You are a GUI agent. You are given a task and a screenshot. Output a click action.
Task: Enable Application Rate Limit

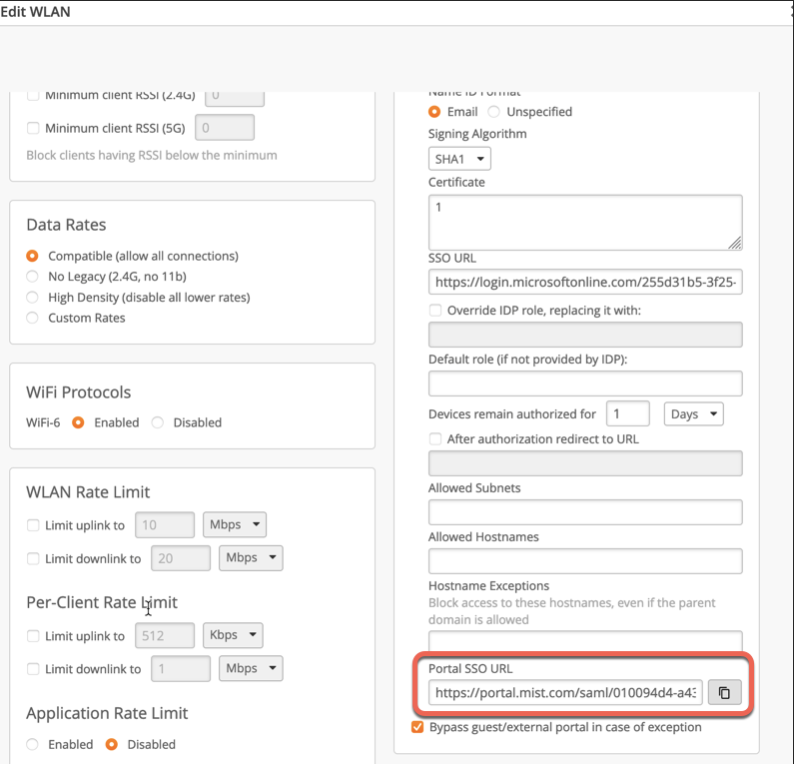[x=33, y=744]
